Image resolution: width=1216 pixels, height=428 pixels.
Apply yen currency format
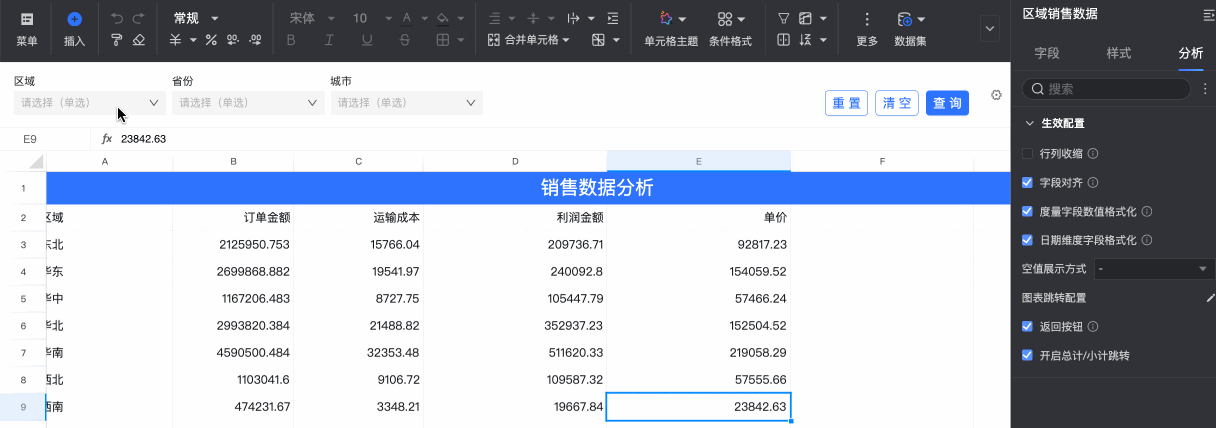pos(175,40)
